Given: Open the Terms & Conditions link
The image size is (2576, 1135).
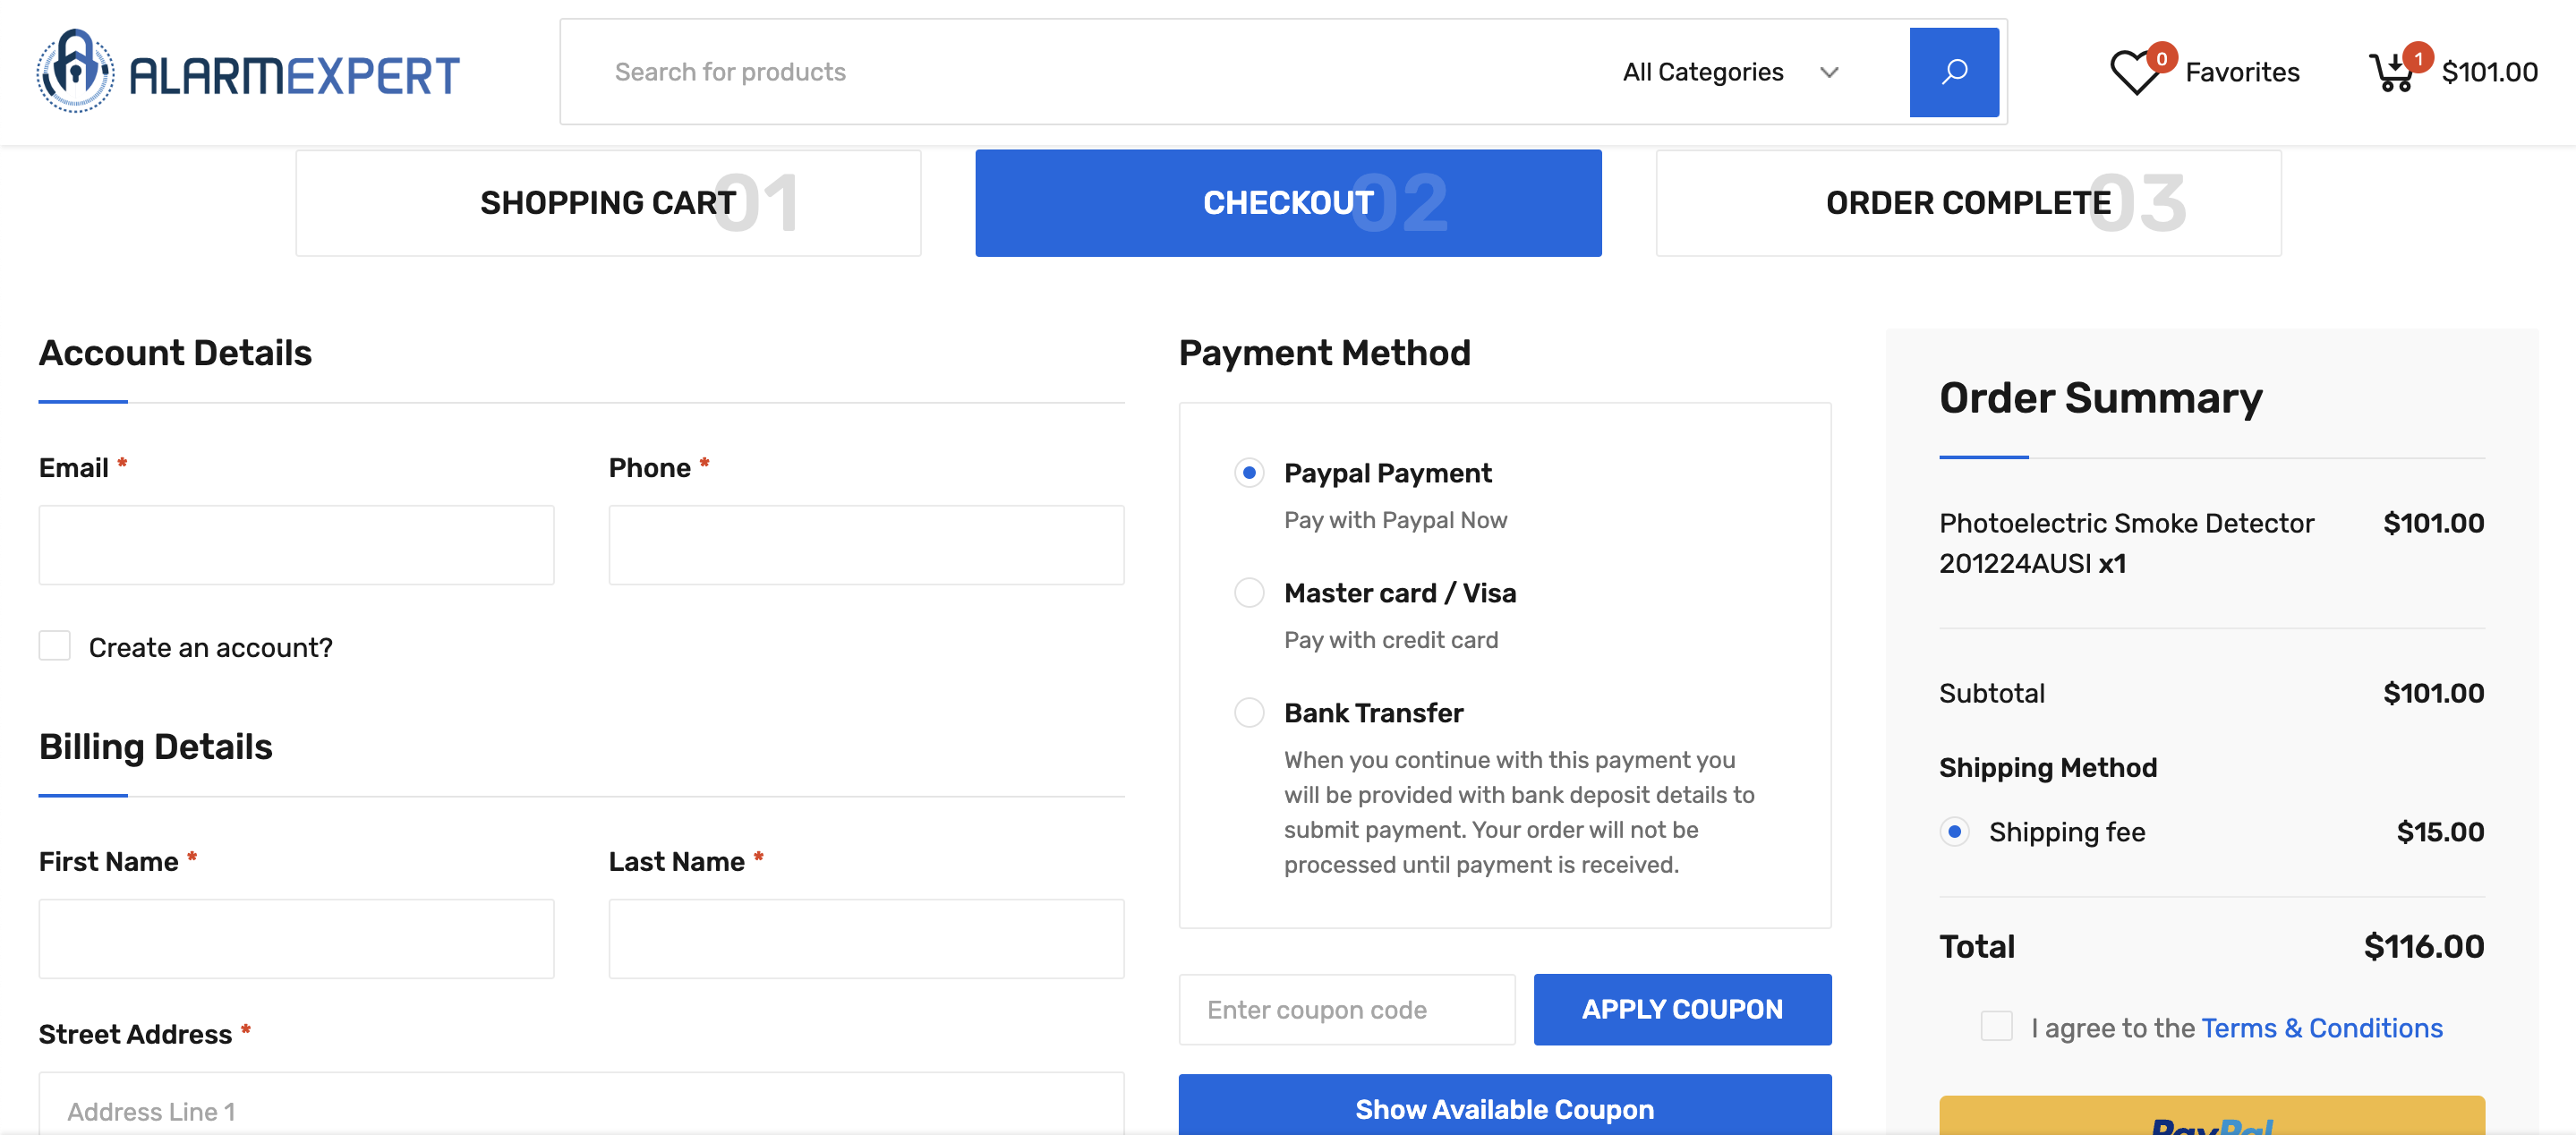Looking at the screenshot, I should (x=2321, y=1028).
